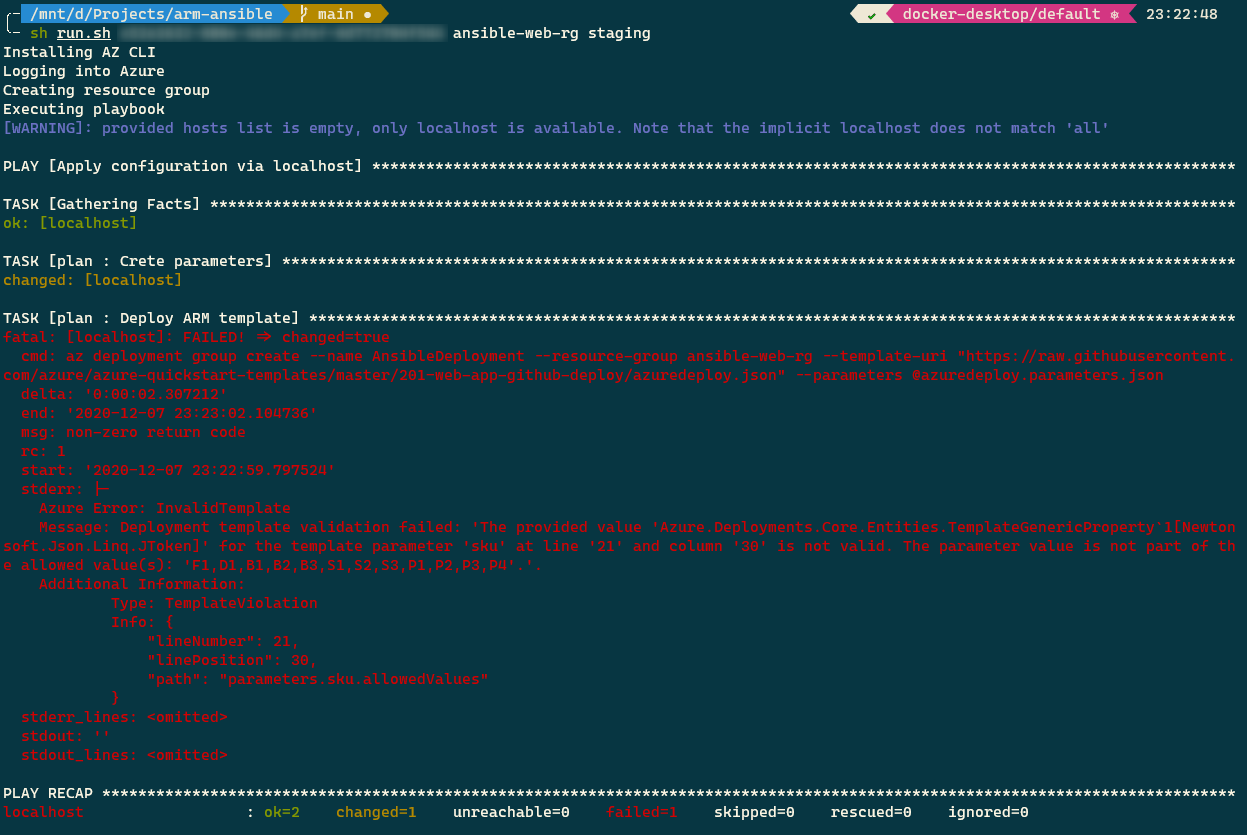Click the start: '2020-12-07 23:22:59.797524' line

(178, 470)
